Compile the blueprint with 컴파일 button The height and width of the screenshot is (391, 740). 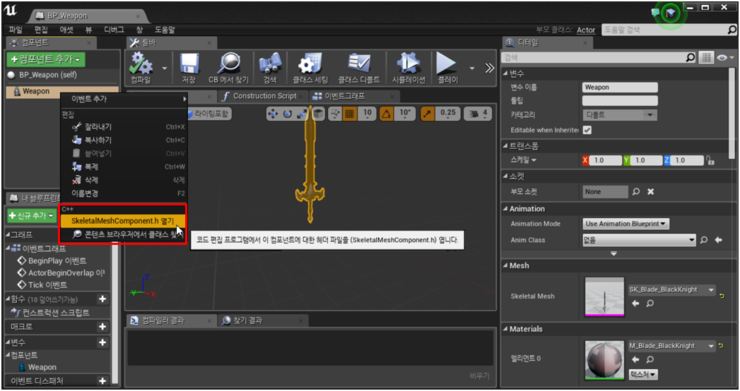click(x=141, y=68)
